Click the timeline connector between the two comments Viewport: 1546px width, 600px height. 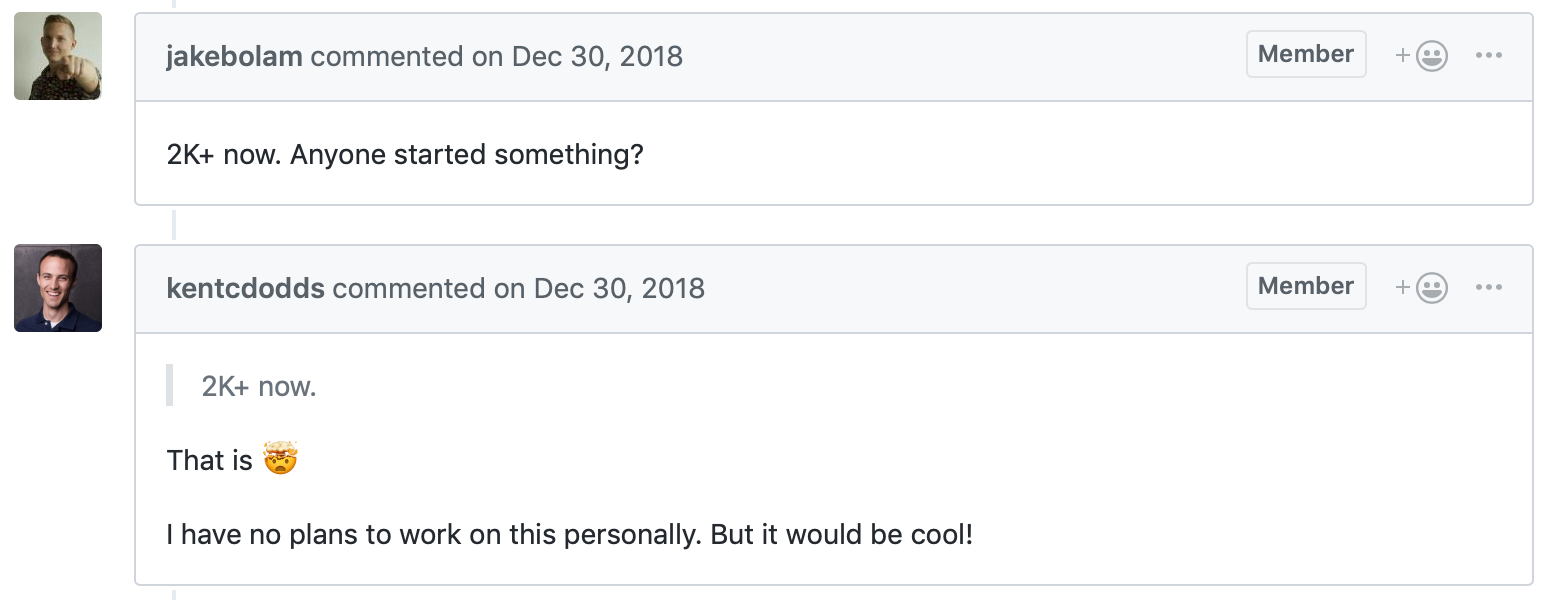pyautogui.click(x=173, y=225)
